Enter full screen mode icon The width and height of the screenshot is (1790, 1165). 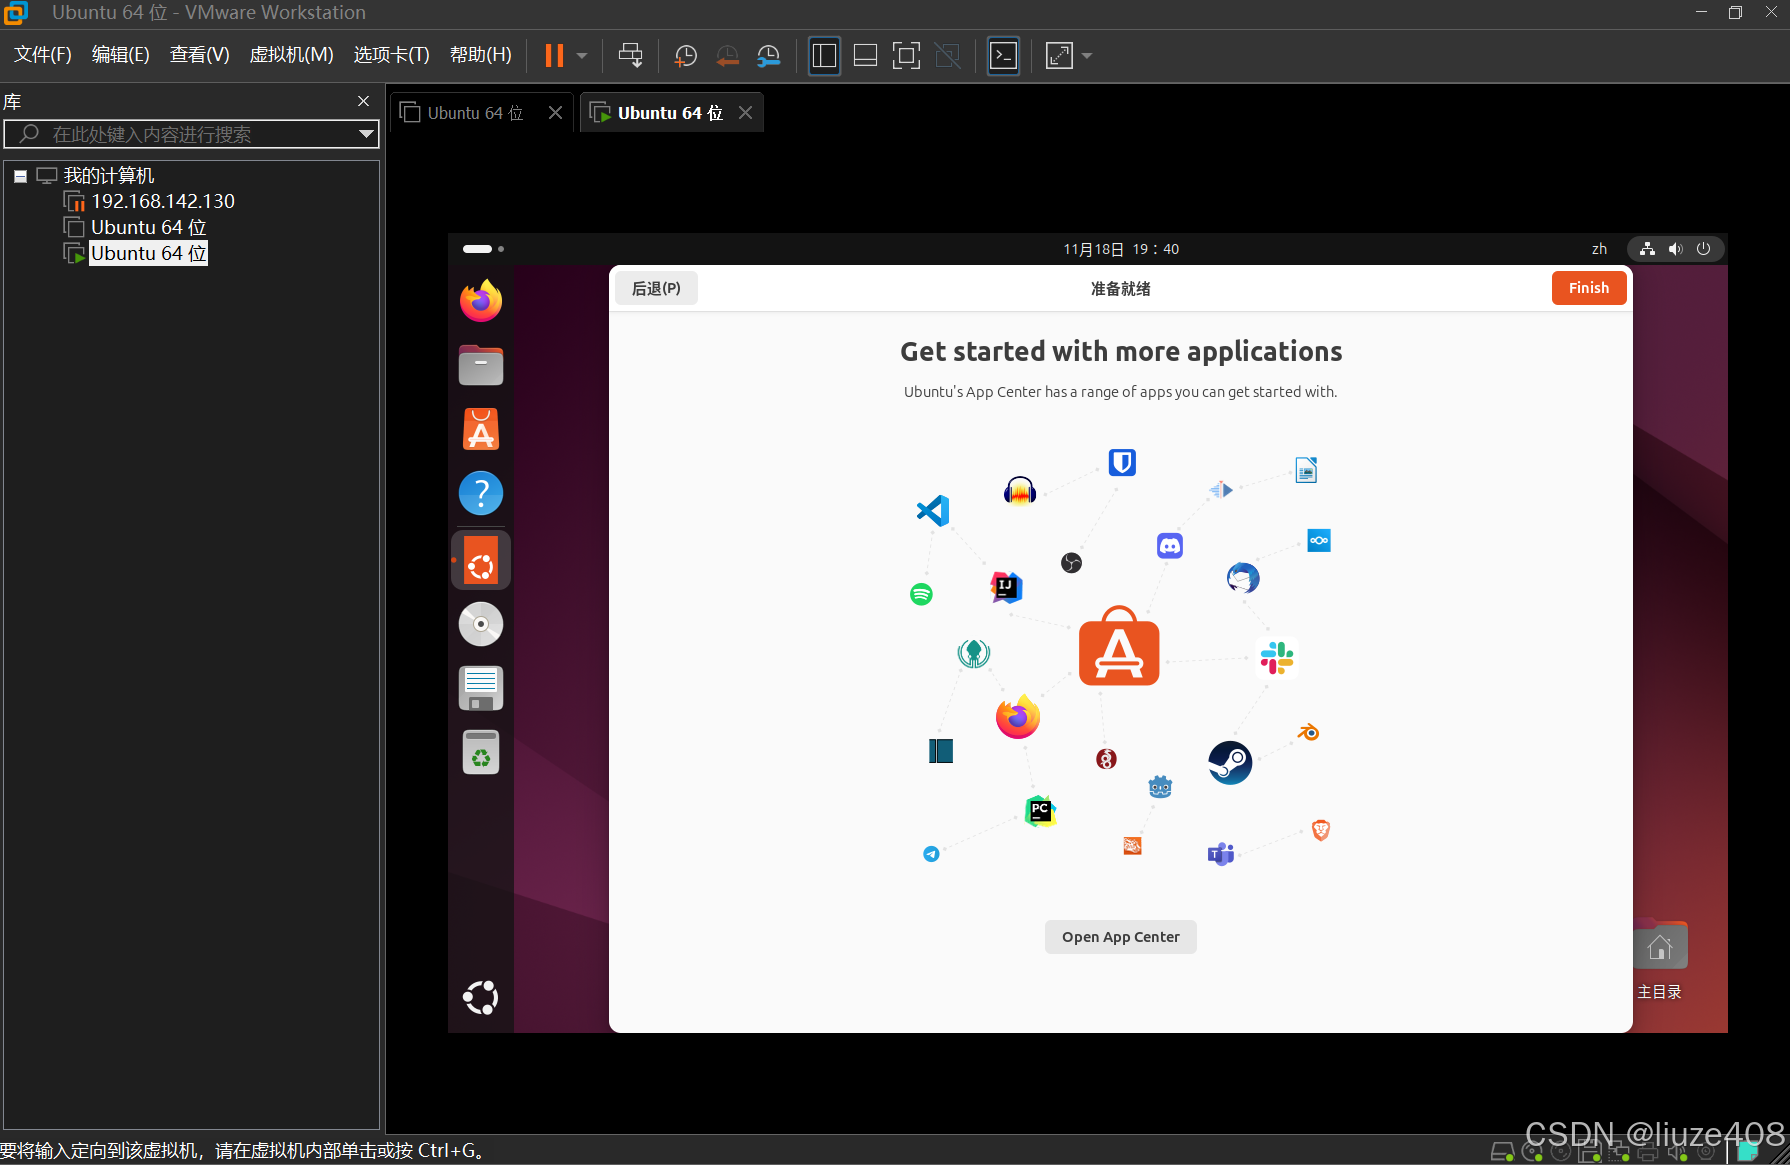(907, 56)
